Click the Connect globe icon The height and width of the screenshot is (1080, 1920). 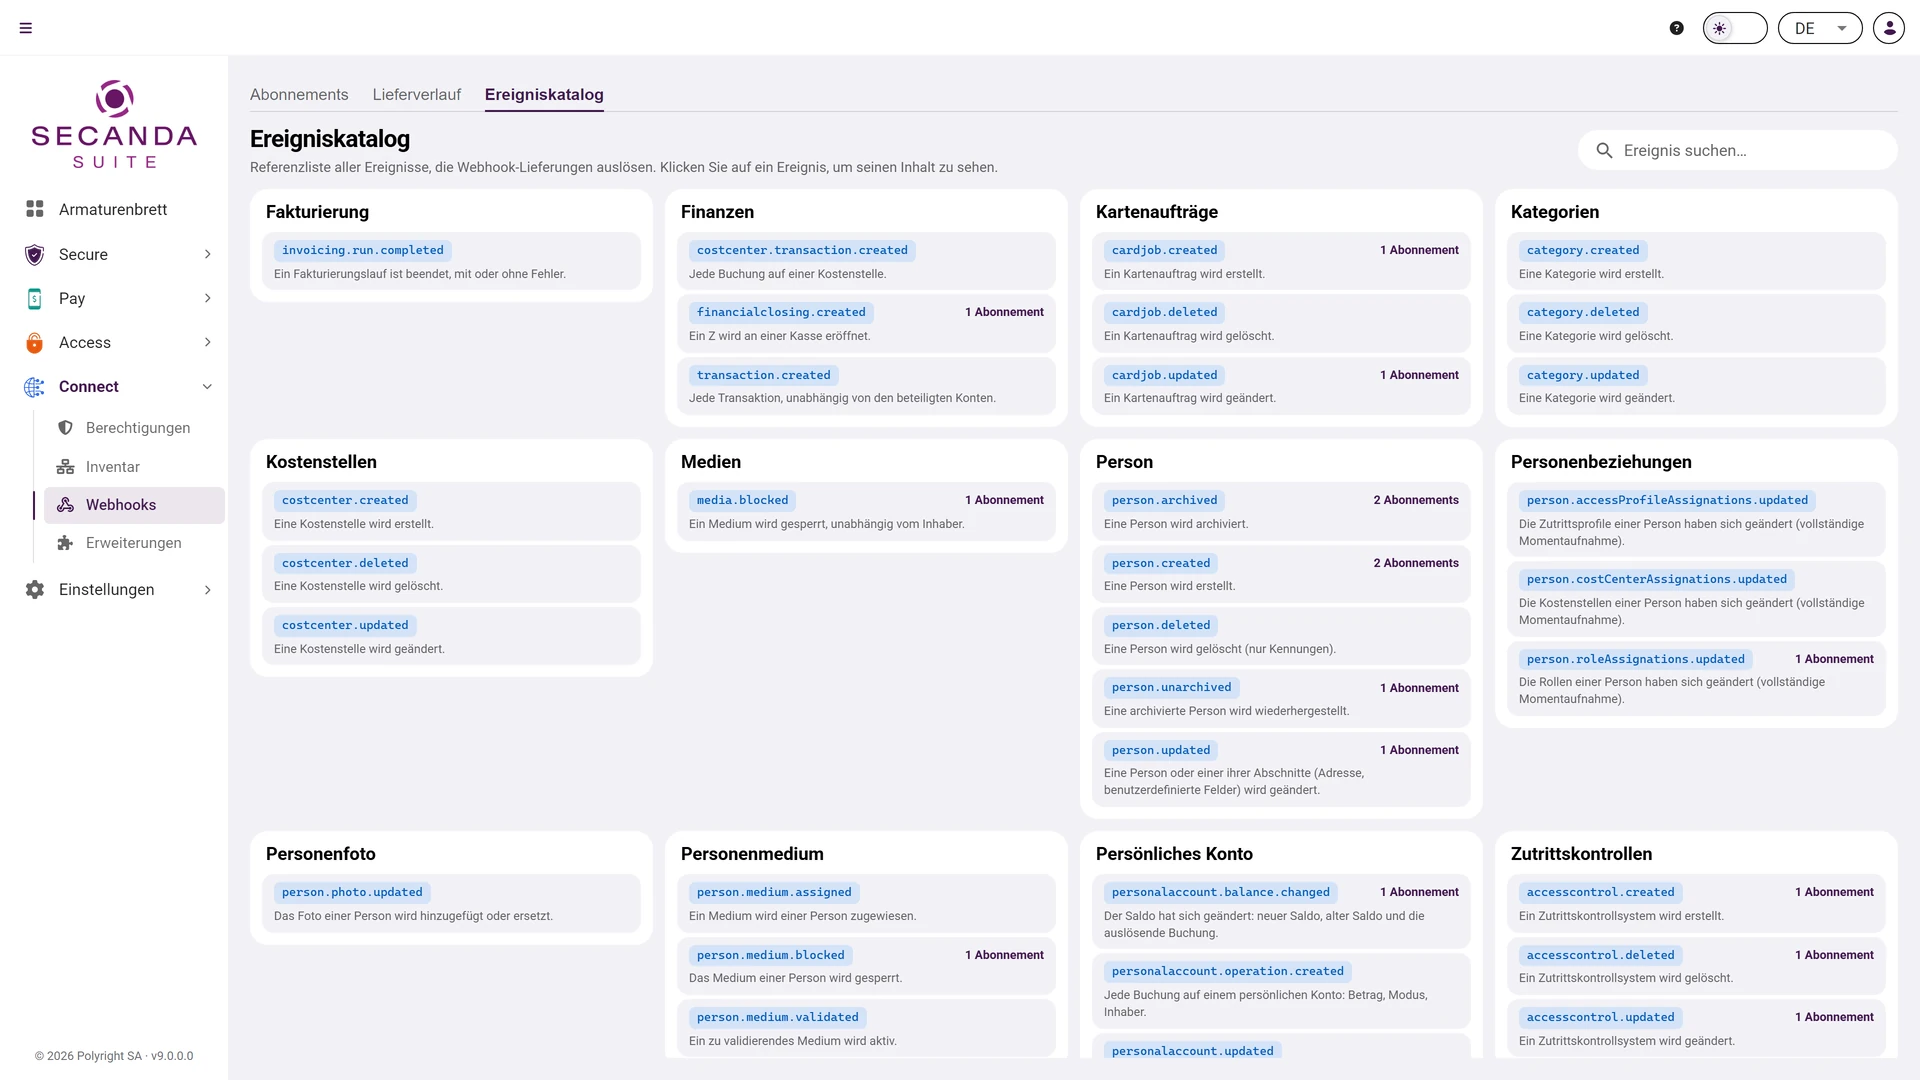(x=35, y=387)
